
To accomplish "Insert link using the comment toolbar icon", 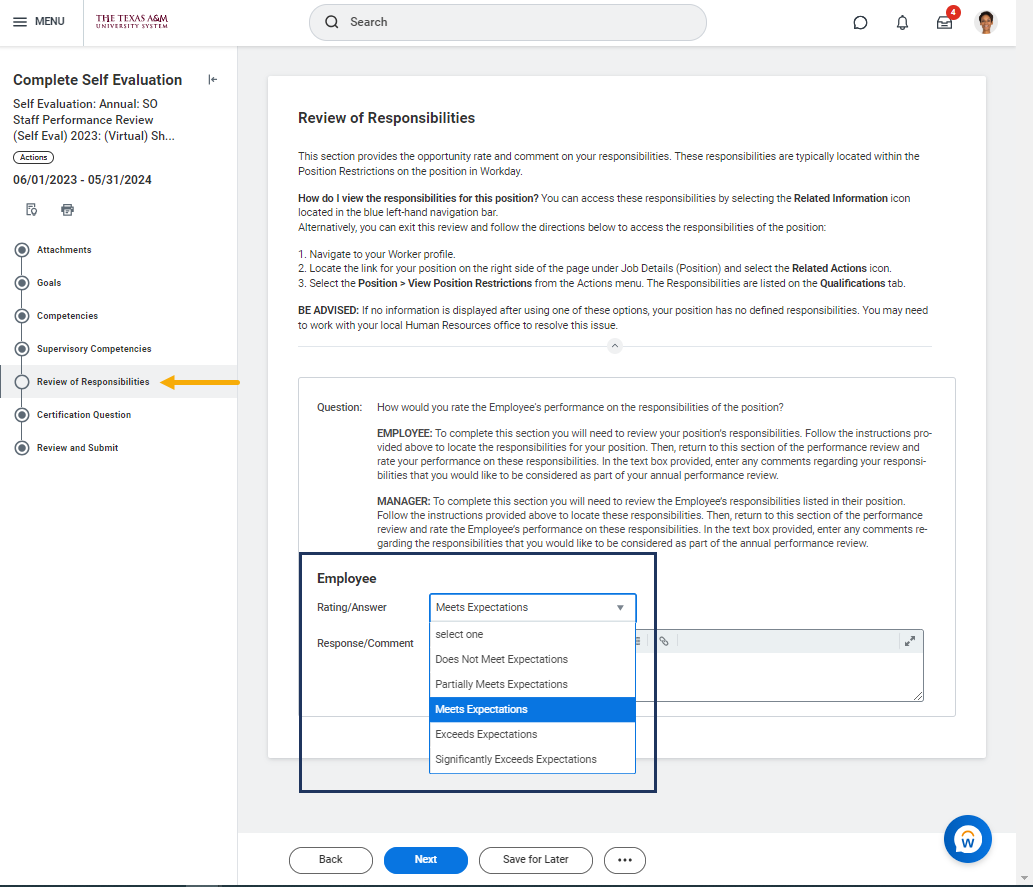I will [x=663, y=641].
